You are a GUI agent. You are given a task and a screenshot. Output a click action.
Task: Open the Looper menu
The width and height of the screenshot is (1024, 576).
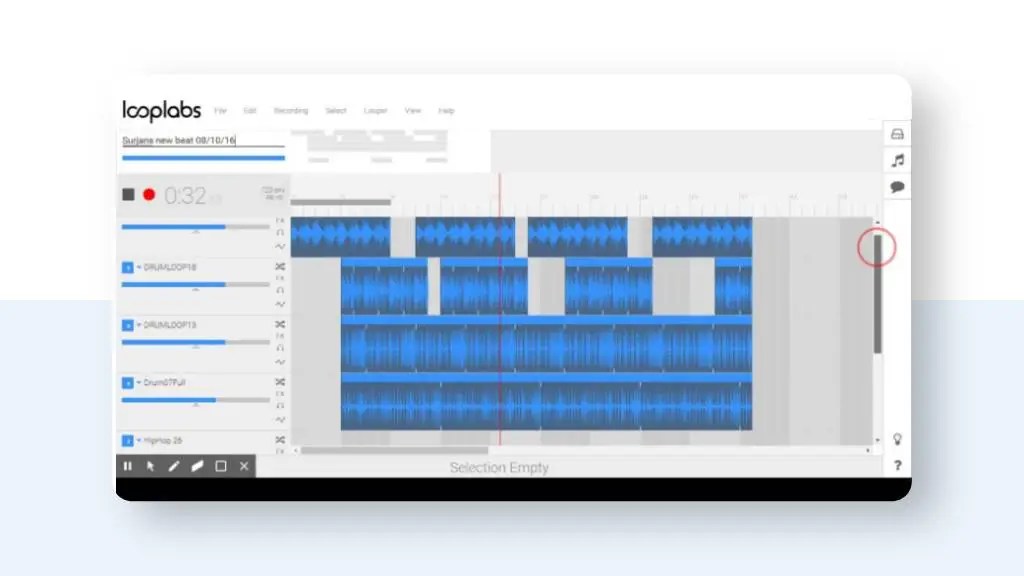click(375, 110)
